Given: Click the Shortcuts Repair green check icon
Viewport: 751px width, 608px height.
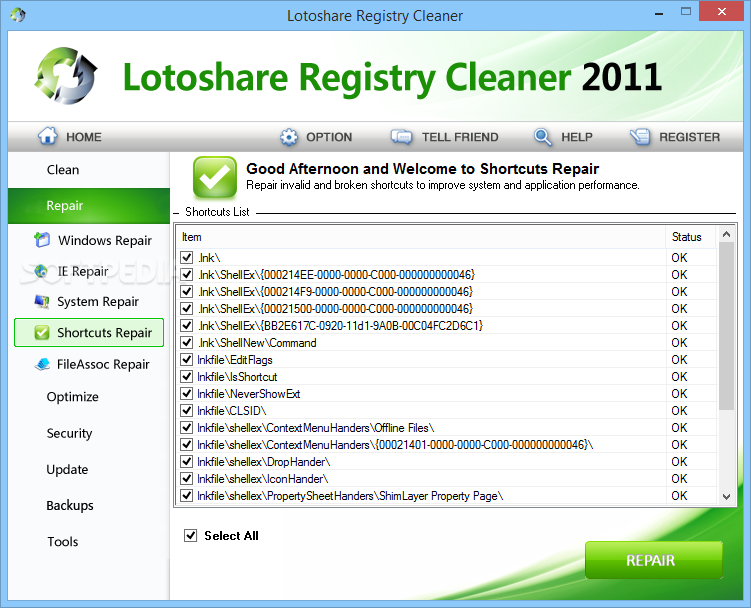Looking at the screenshot, I should pyautogui.click(x=42, y=333).
